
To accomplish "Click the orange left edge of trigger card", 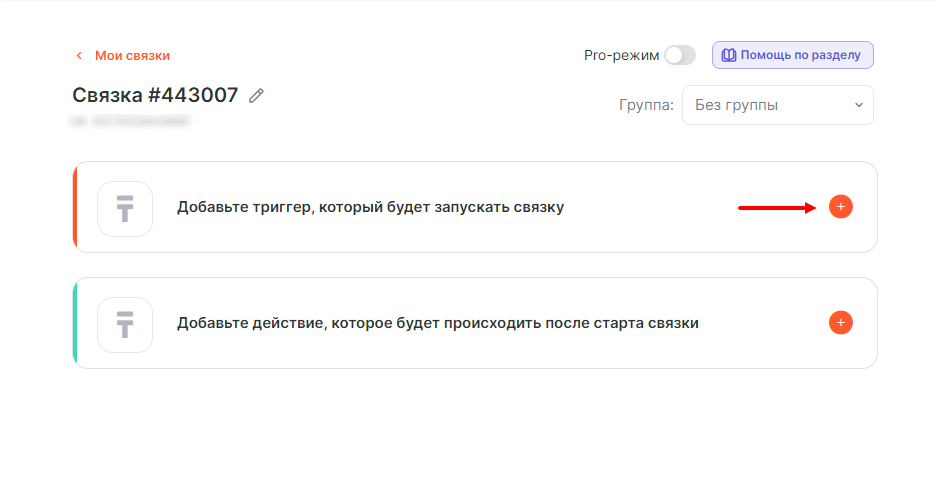I will [76, 207].
